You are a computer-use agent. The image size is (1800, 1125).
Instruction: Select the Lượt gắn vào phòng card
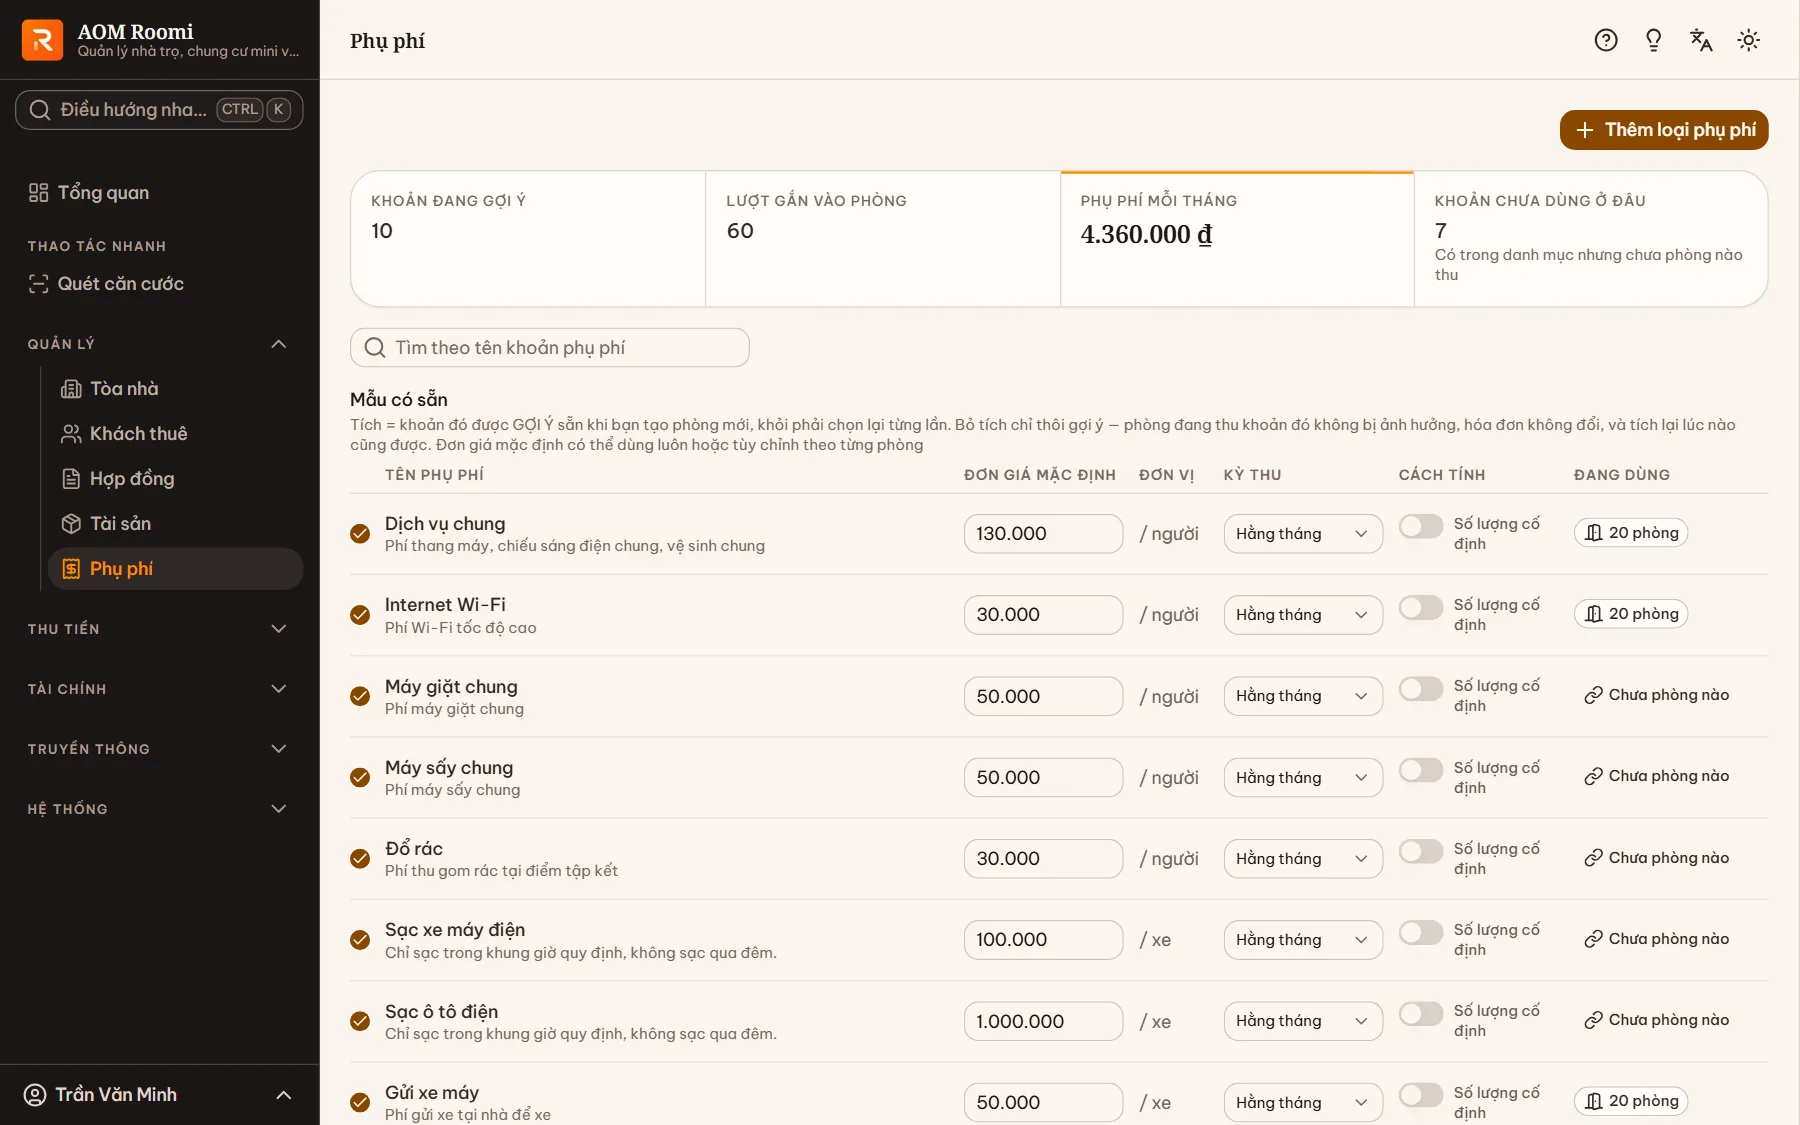(x=883, y=239)
